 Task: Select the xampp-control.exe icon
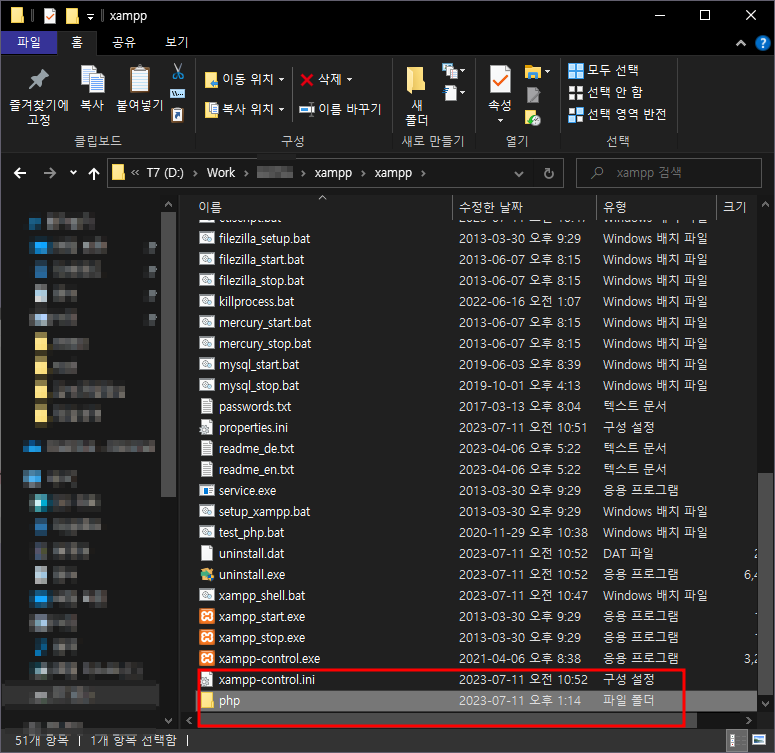207,659
